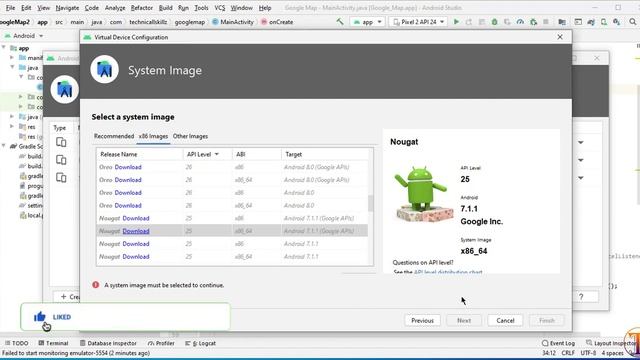Click the onCreate breadcrumb
The height and width of the screenshot is (360, 640).
tap(277, 22)
